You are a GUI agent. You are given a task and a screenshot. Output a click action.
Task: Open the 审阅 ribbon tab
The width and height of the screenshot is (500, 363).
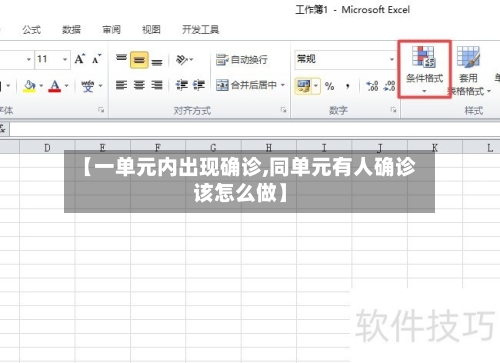click(111, 30)
